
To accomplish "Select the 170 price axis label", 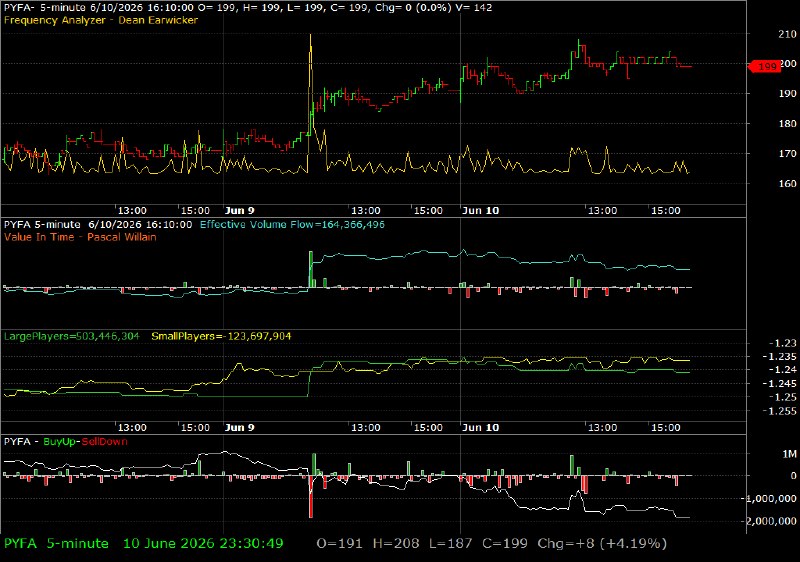I will (x=787, y=153).
